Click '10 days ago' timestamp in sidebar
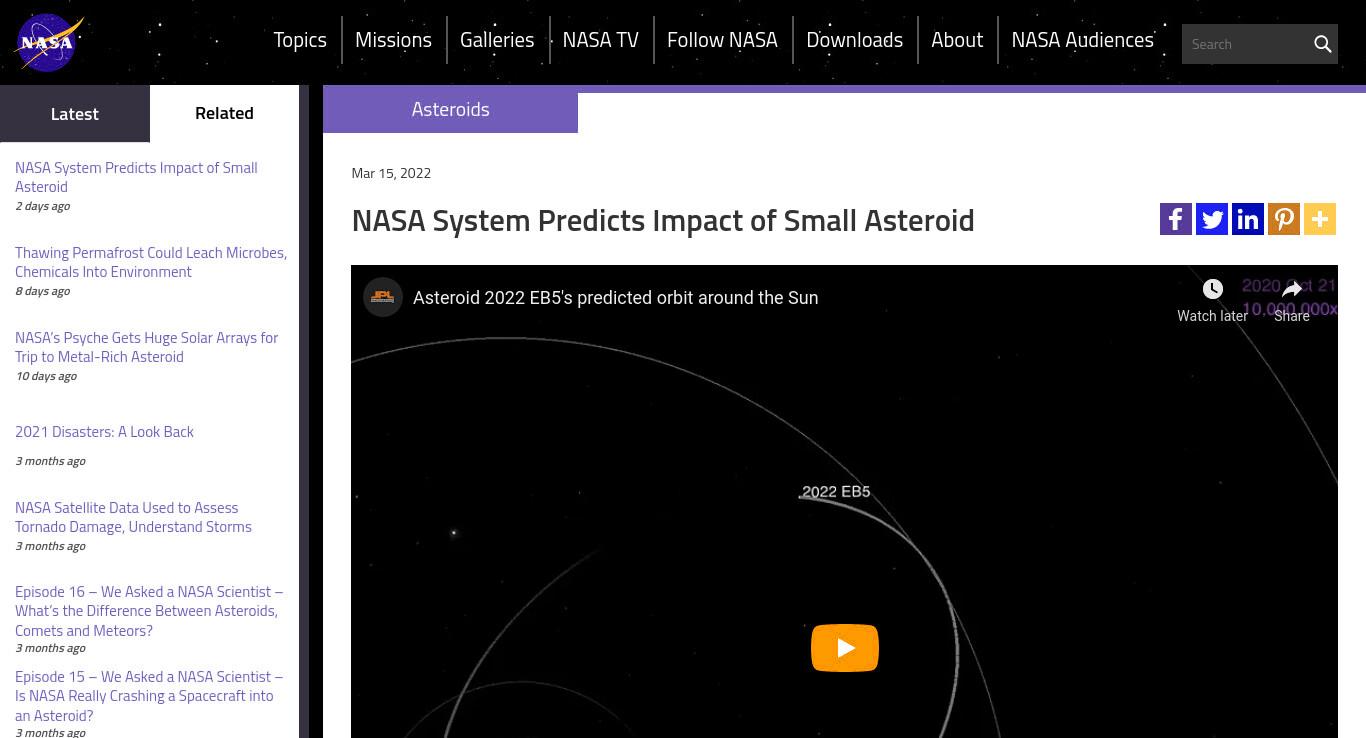This screenshot has height=738, width=1366. click(x=46, y=376)
